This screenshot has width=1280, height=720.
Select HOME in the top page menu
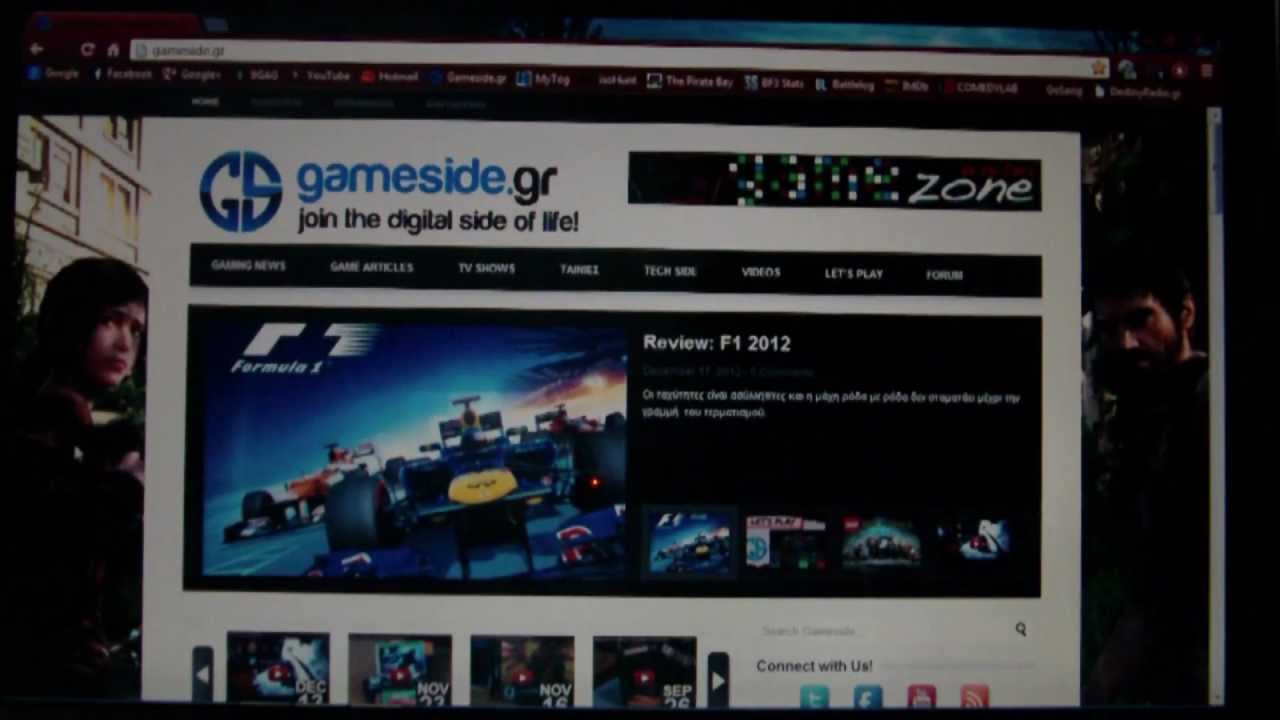pos(205,102)
